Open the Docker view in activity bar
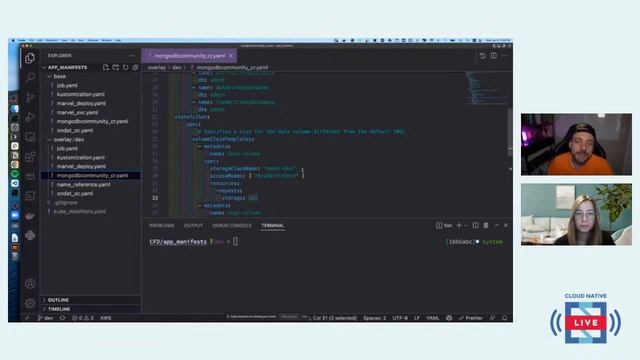 coord(30,216)
